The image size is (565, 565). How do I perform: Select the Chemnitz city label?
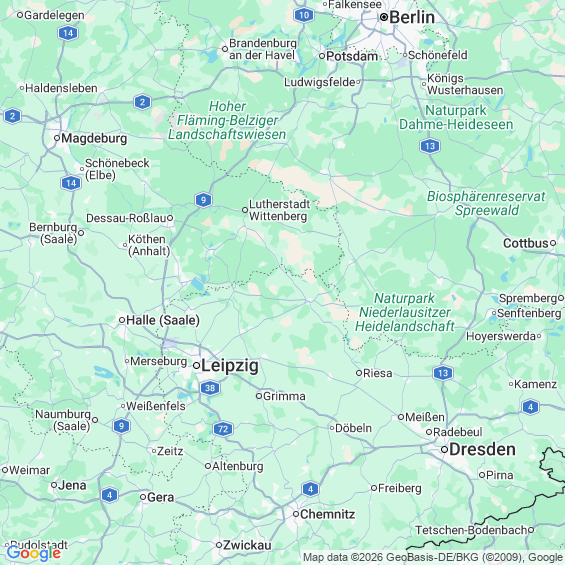tap(327, 514)
